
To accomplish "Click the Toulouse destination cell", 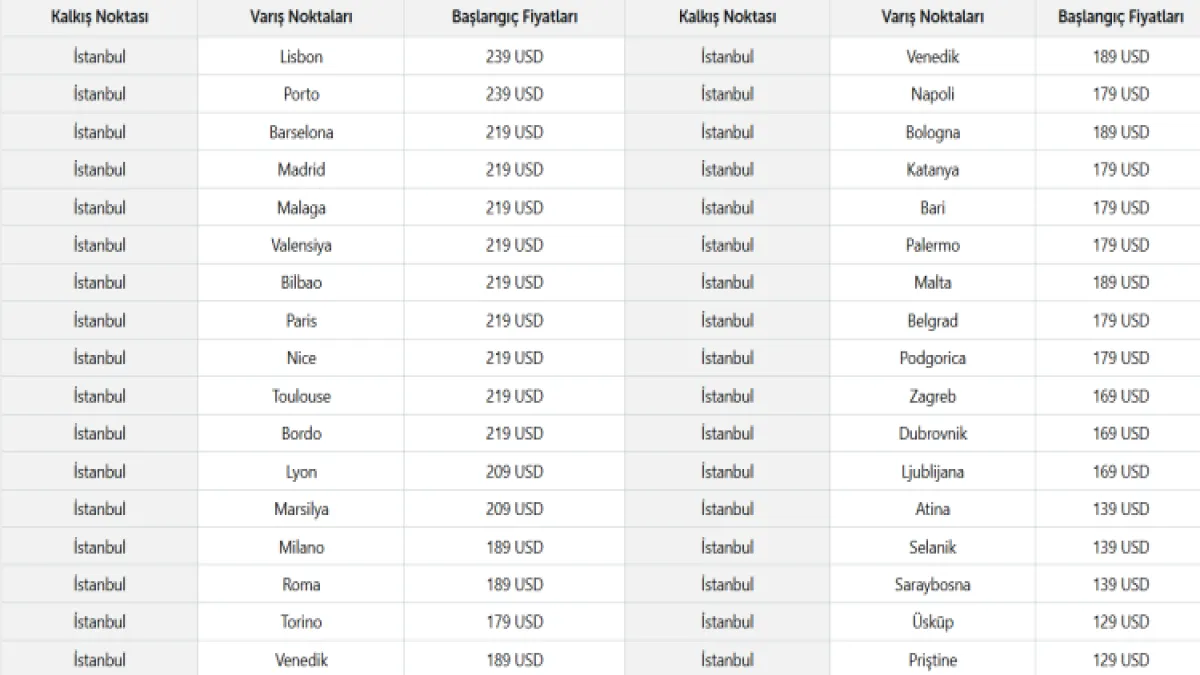I will point(301,396).
